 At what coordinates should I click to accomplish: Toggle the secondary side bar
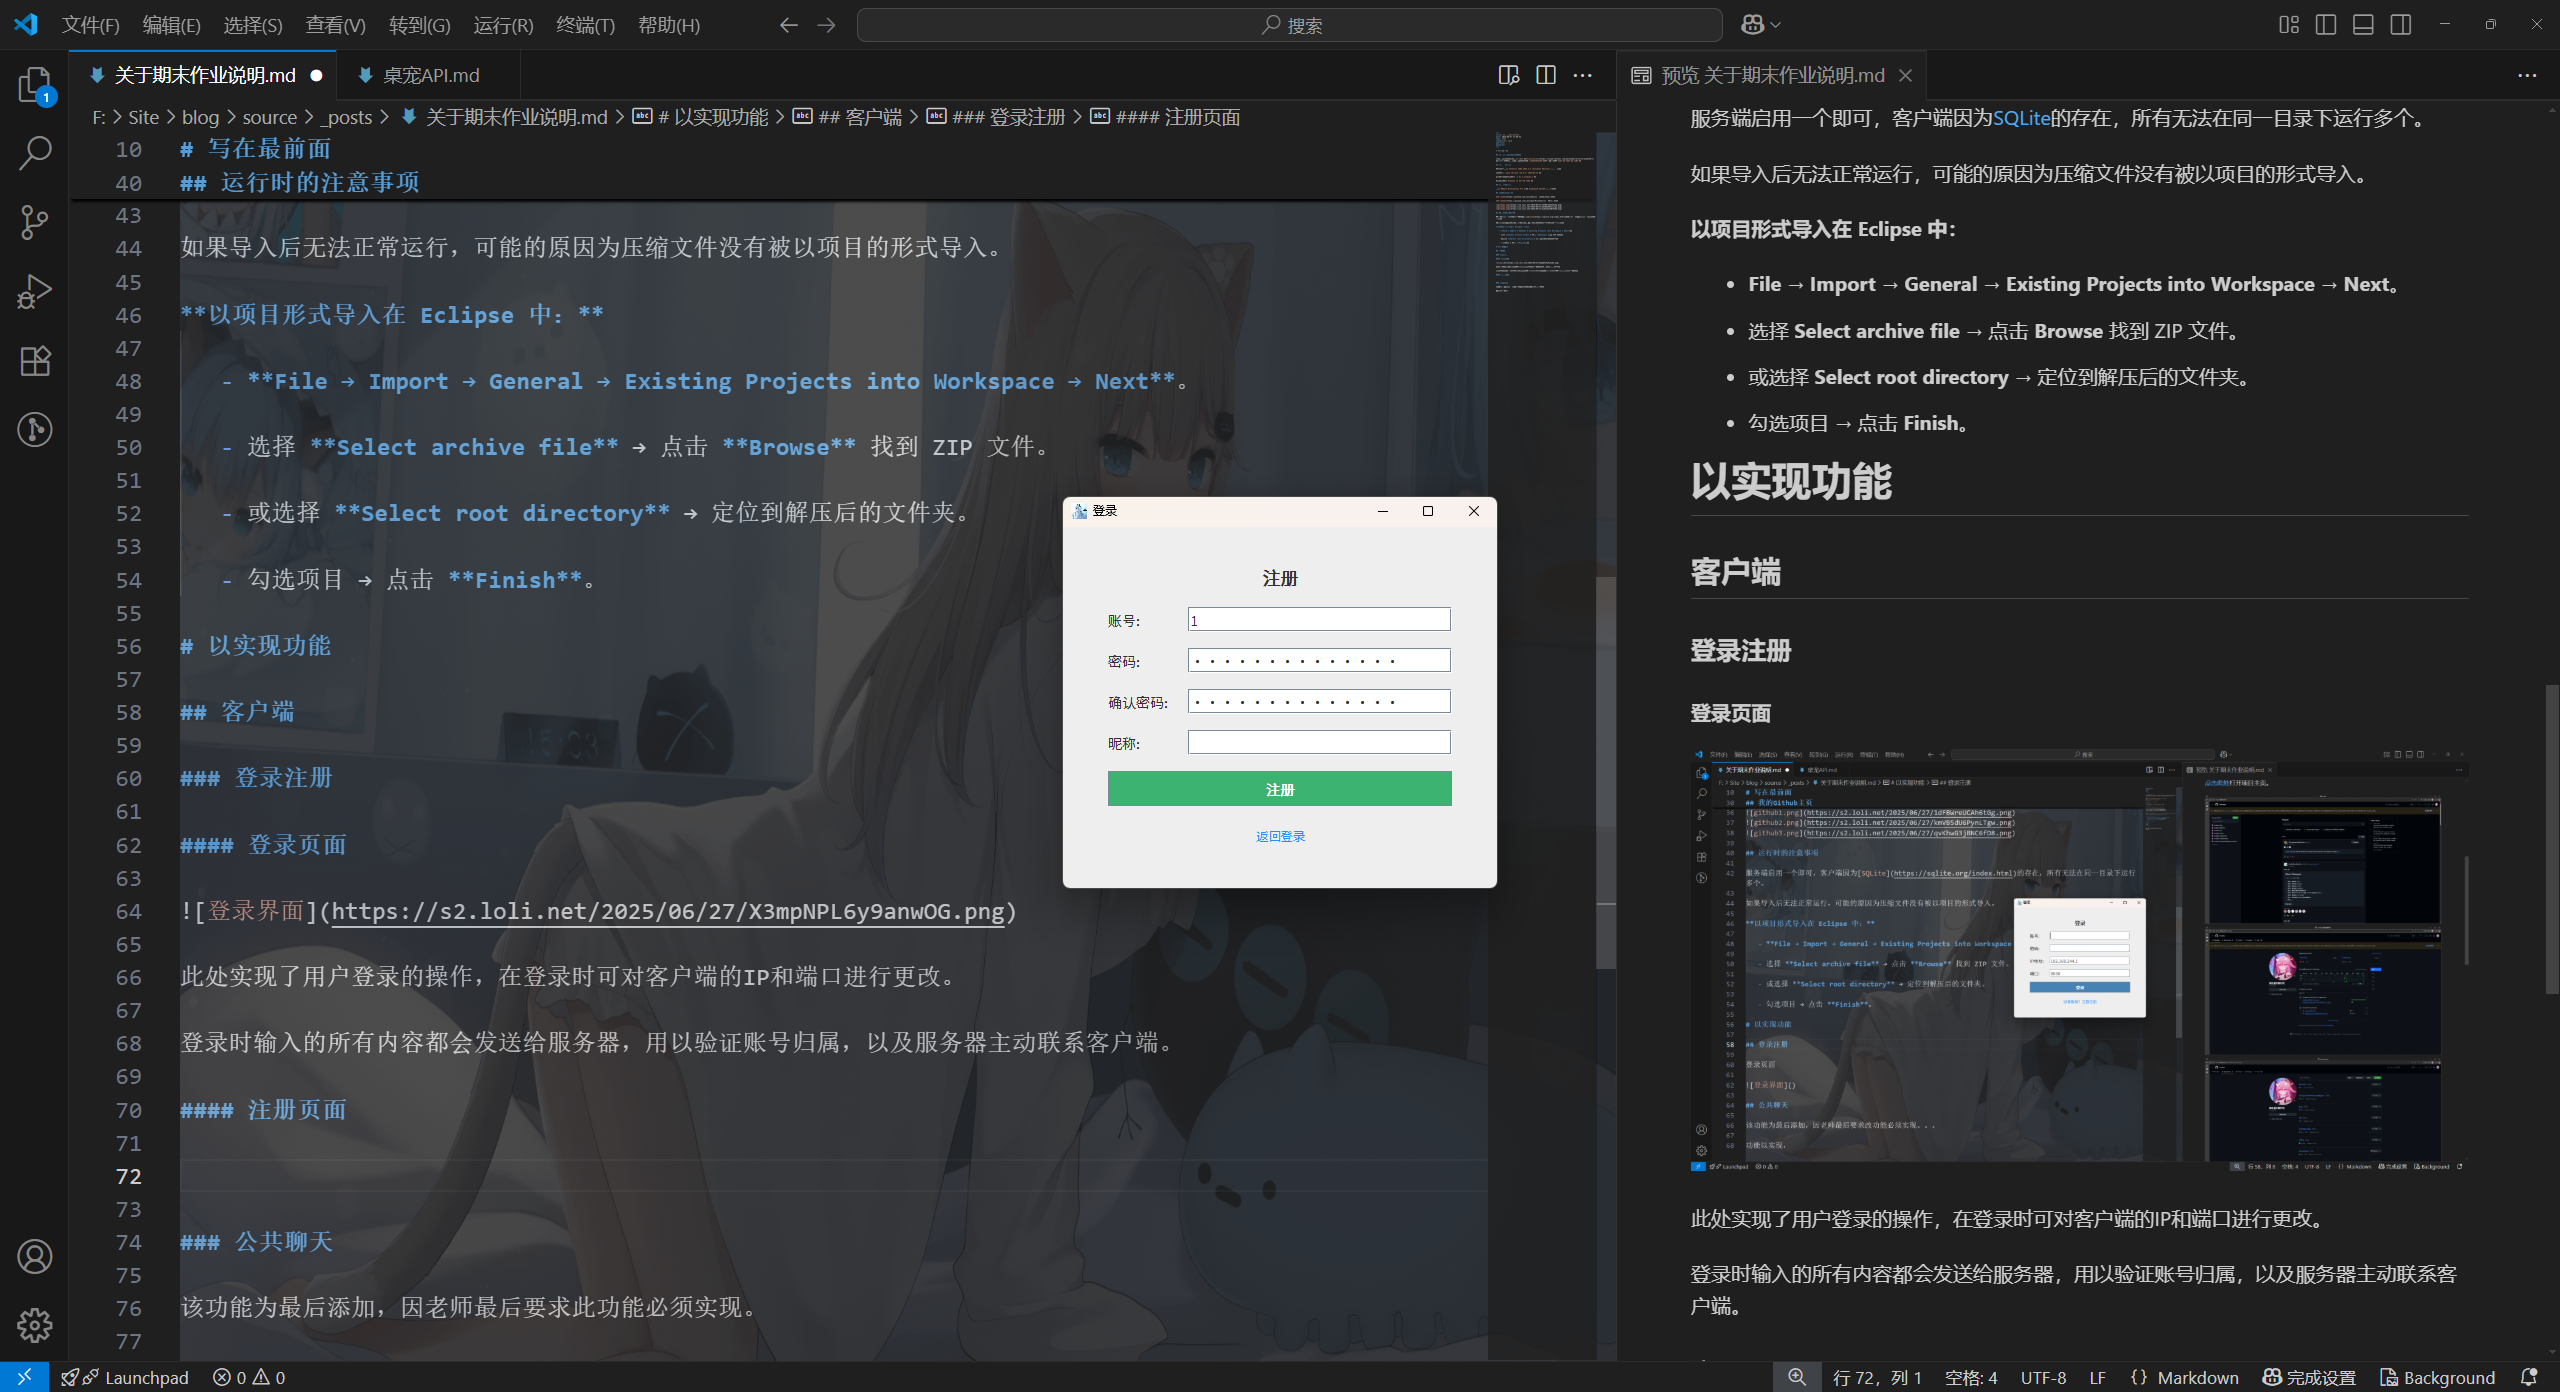point(2401,25)
